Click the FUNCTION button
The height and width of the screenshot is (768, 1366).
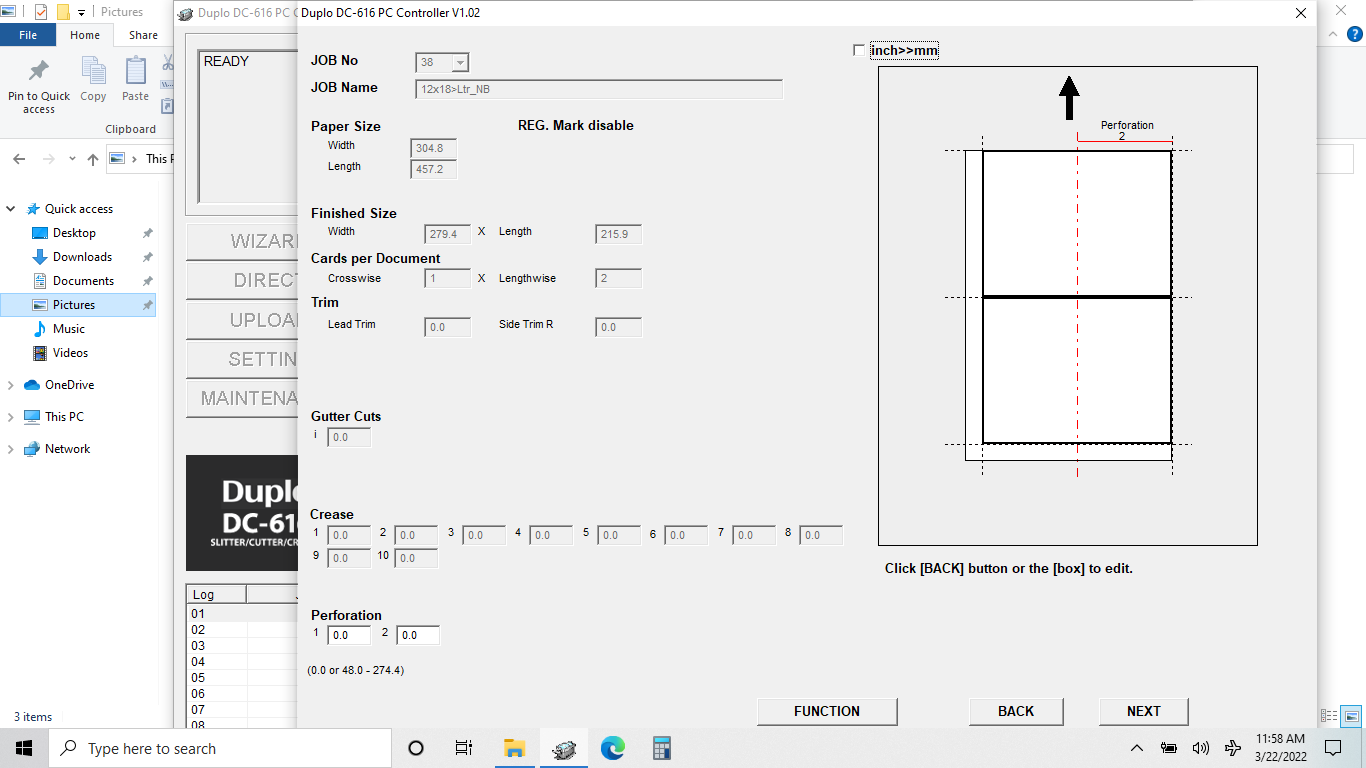(x=827, y=711)
